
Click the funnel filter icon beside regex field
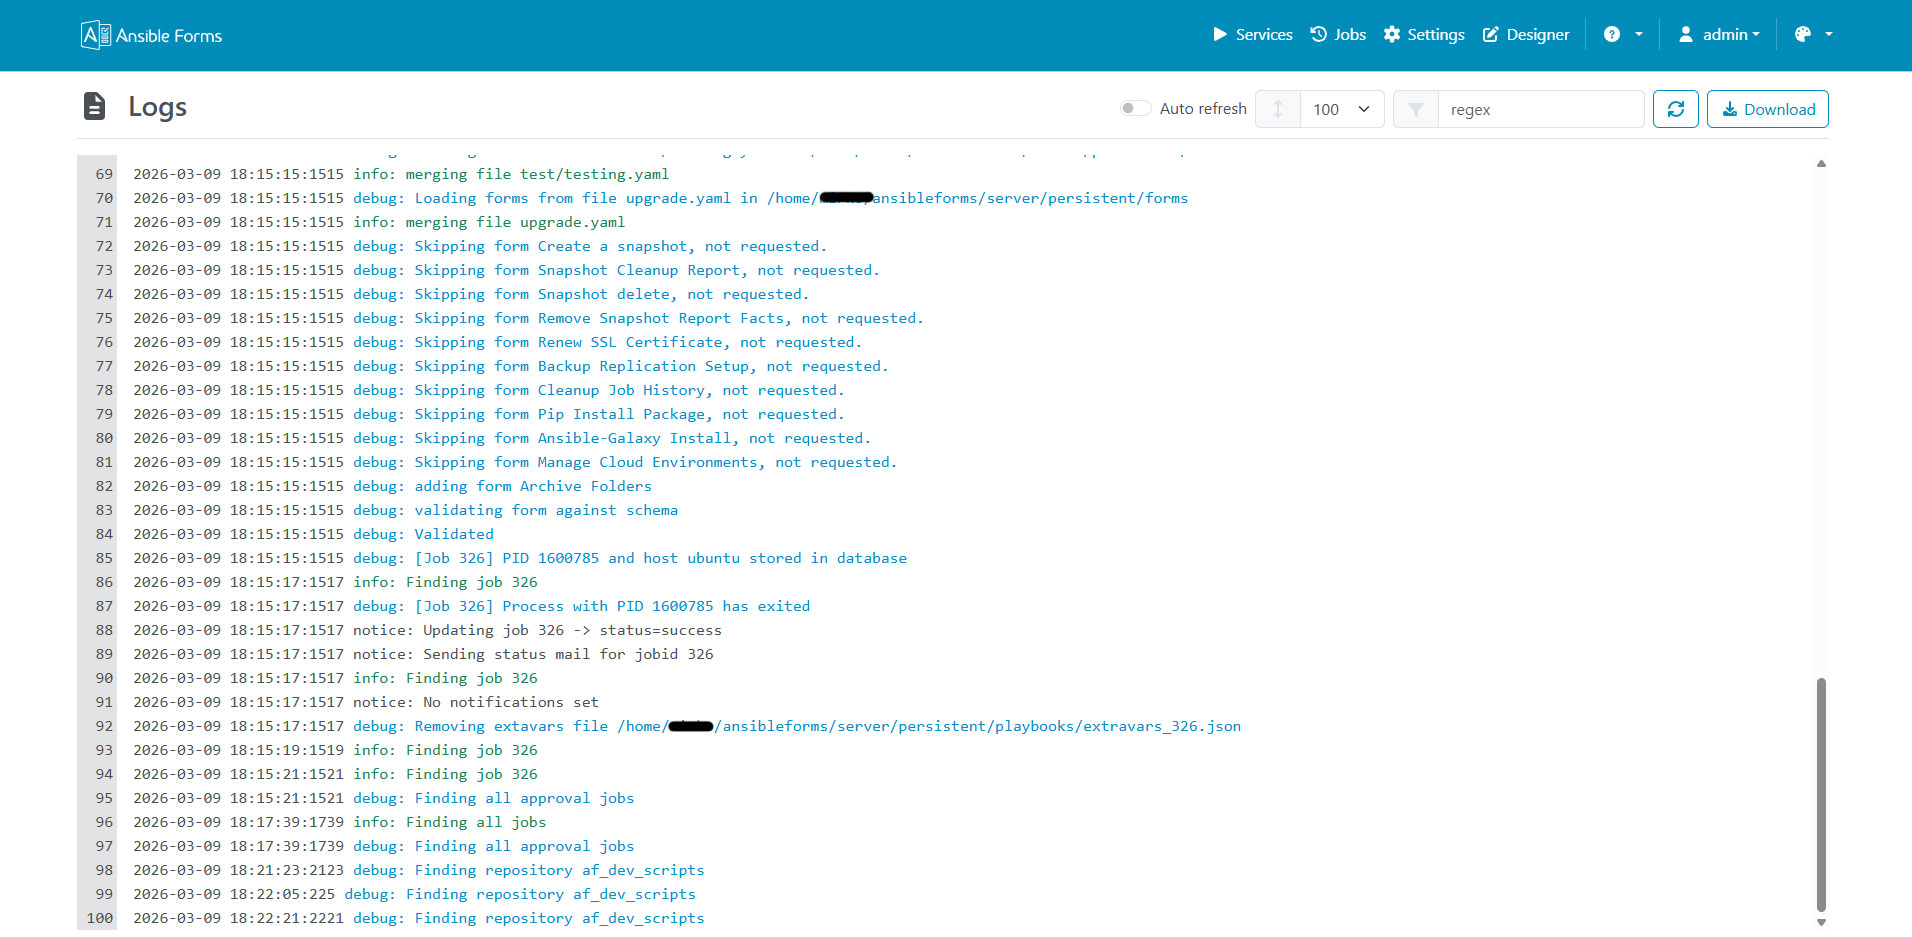1415,109
